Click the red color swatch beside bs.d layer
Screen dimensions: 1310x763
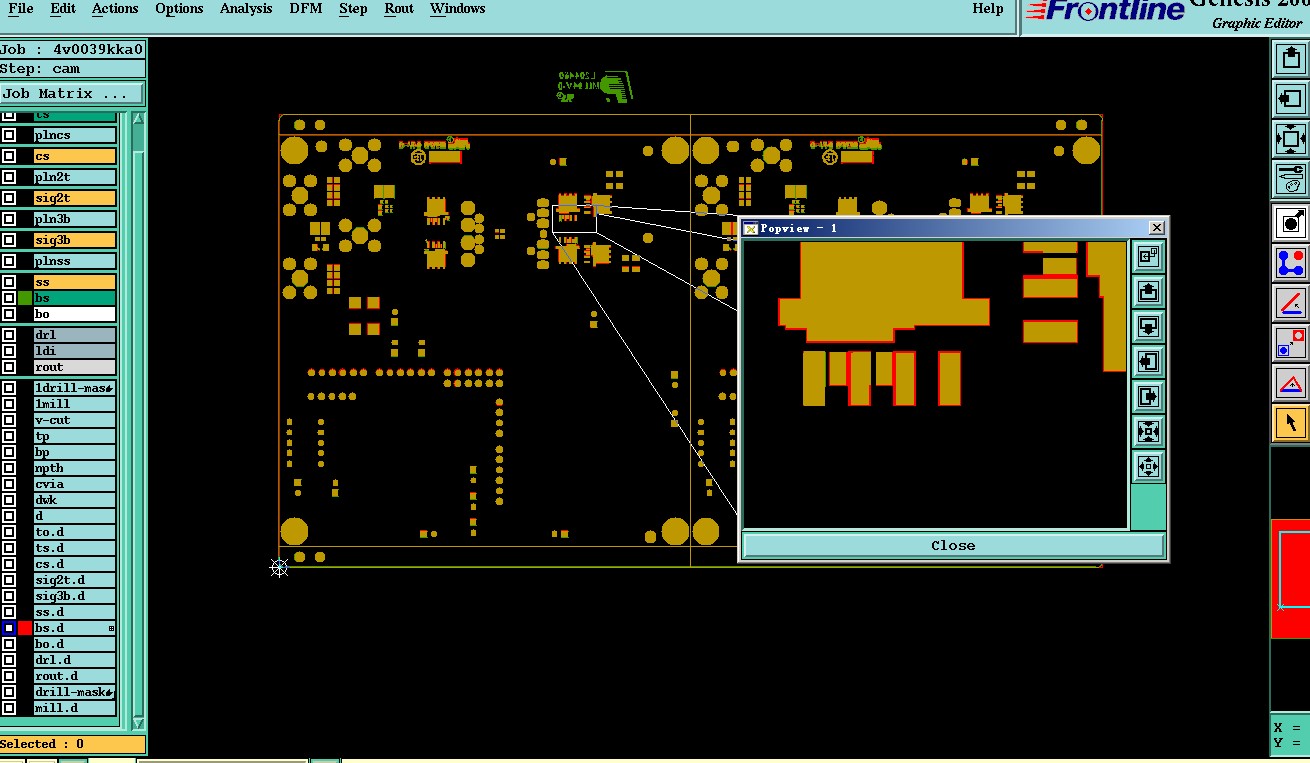(x=25, y=628)
